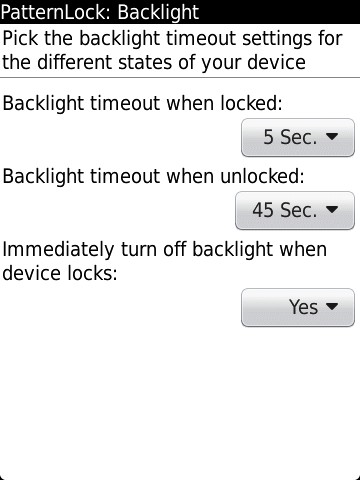The image size is (360, 480).
Task: Select the '45 Sec.' value text
Action: pos(284,210)
